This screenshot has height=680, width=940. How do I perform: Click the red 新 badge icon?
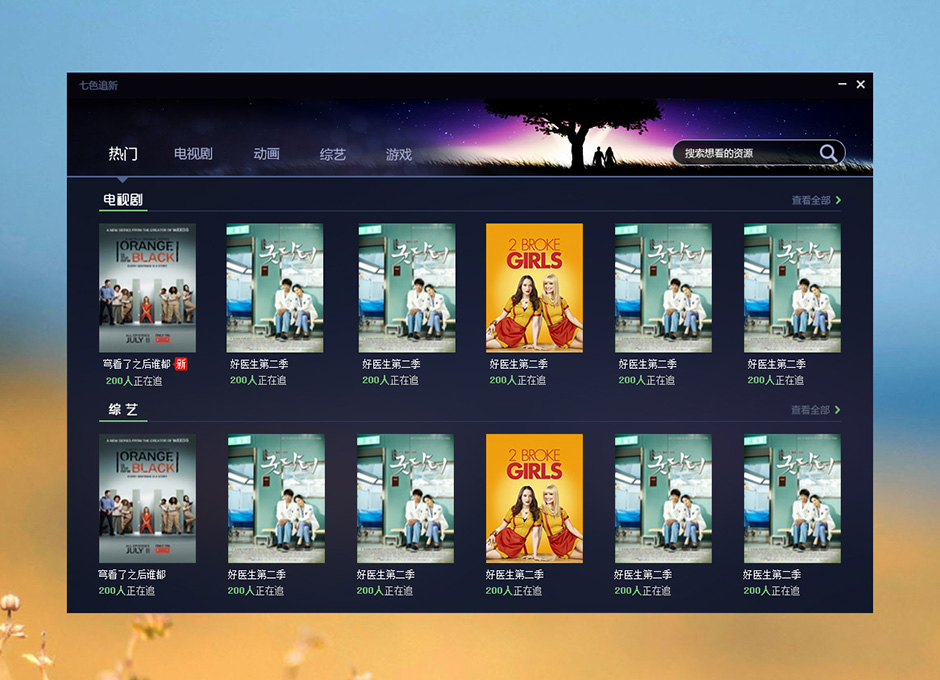pos(180,364)
